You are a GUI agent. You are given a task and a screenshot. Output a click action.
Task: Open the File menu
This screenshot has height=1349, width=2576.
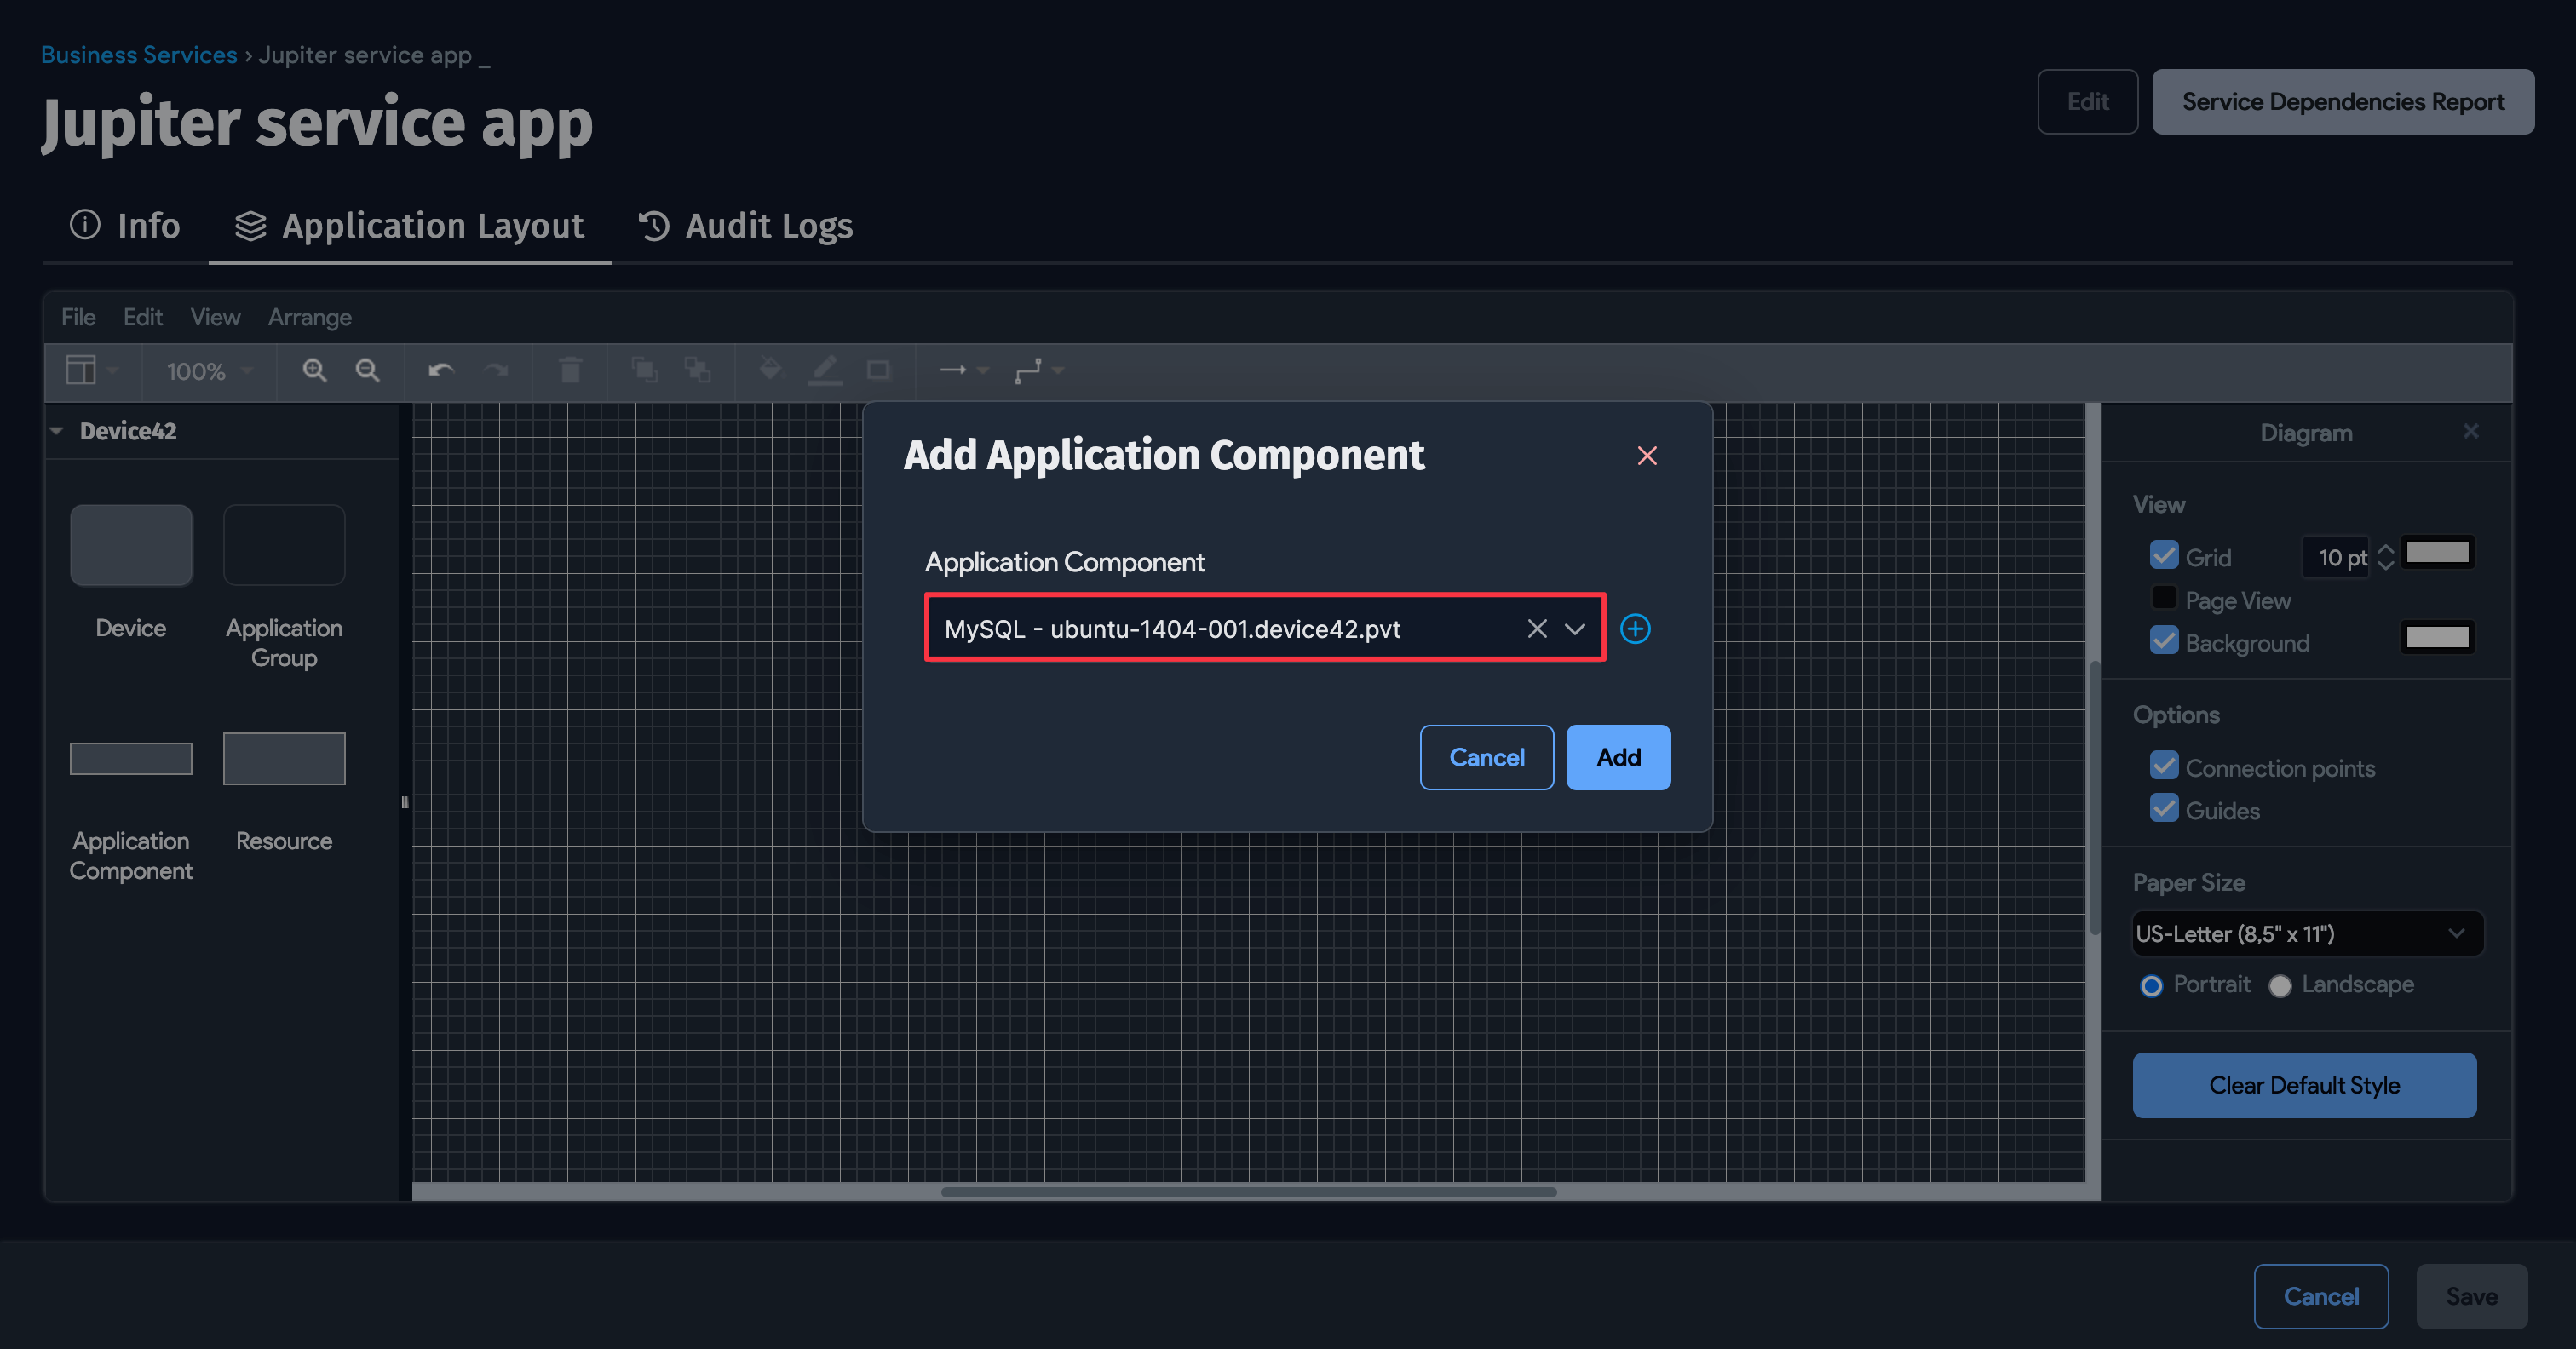pyautogui.click(x=78, y=317)
